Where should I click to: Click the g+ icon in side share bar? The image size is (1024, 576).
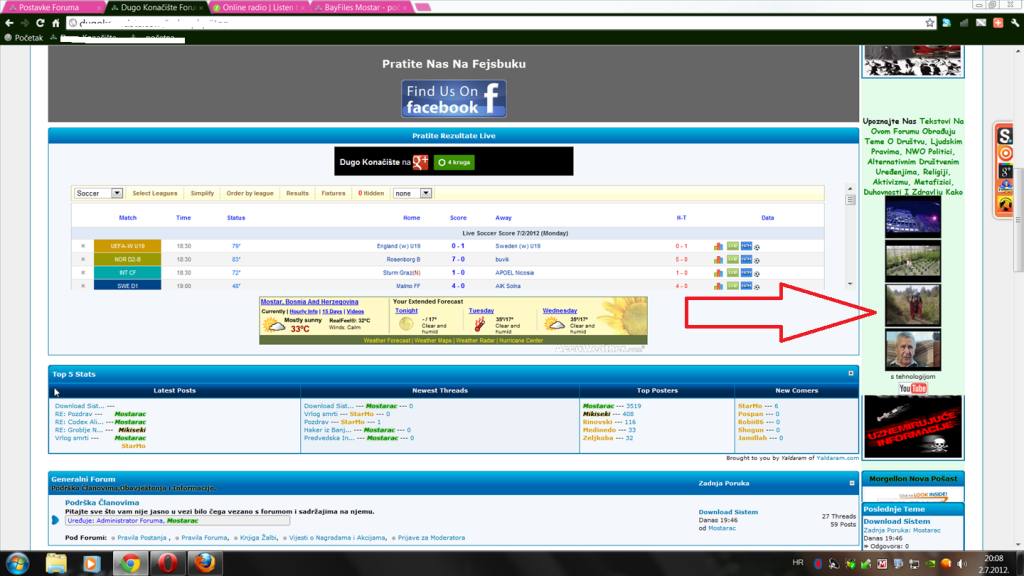(x=1005, y=171)
